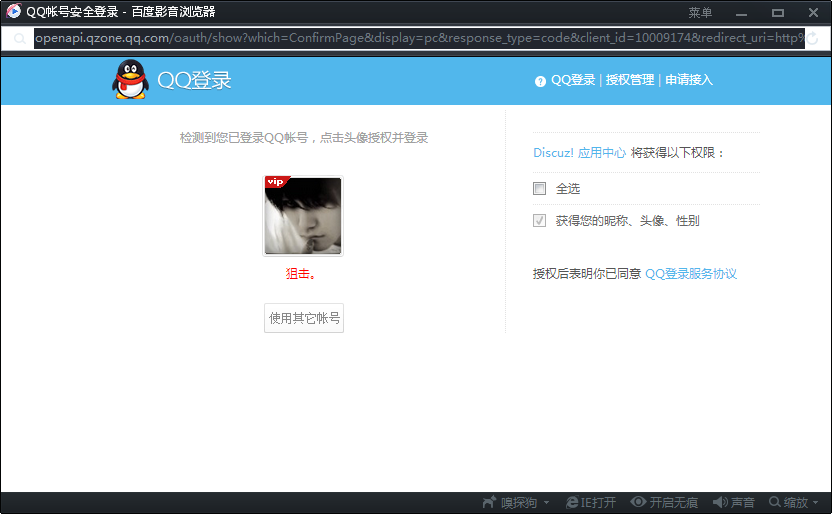This screenshot has height=514, width=832.
Task: Click the QQ登录 title text beside the penguin
Action: pyautogui.click(x=194, y=80)
